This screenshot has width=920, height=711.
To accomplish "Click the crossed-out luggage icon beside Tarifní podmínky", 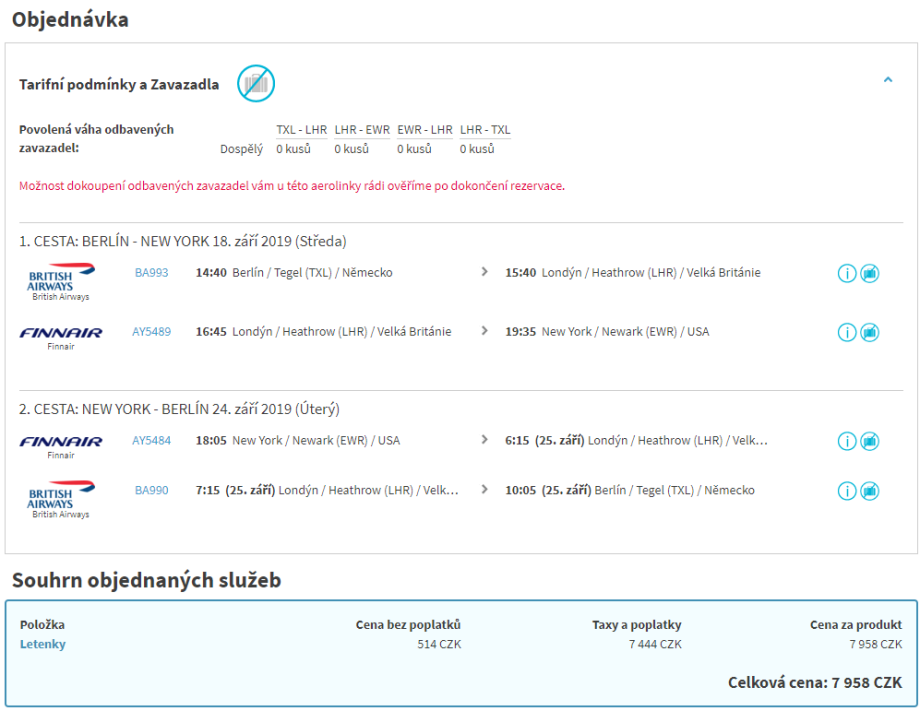I will (x=256, y=83).
